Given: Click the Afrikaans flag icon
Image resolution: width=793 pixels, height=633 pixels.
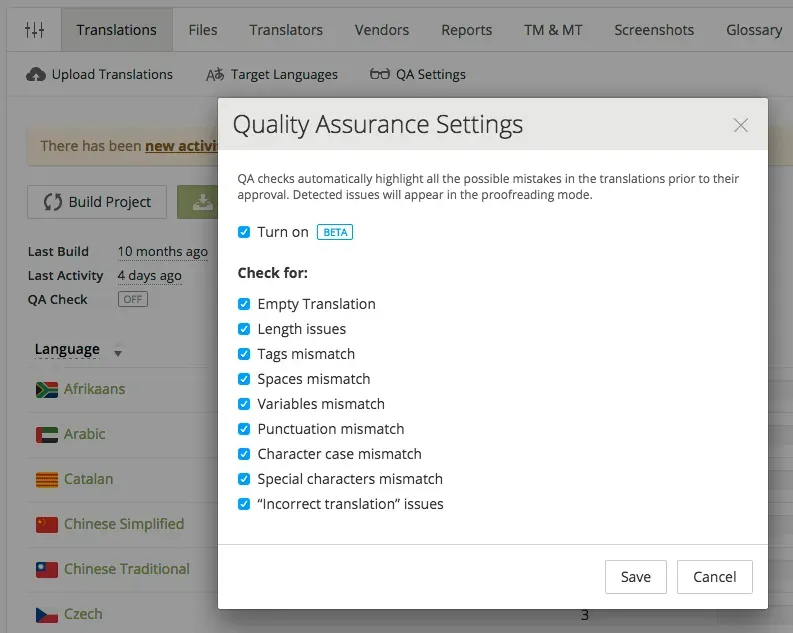Looking at the screenshot, I should [x=46, y=389].
